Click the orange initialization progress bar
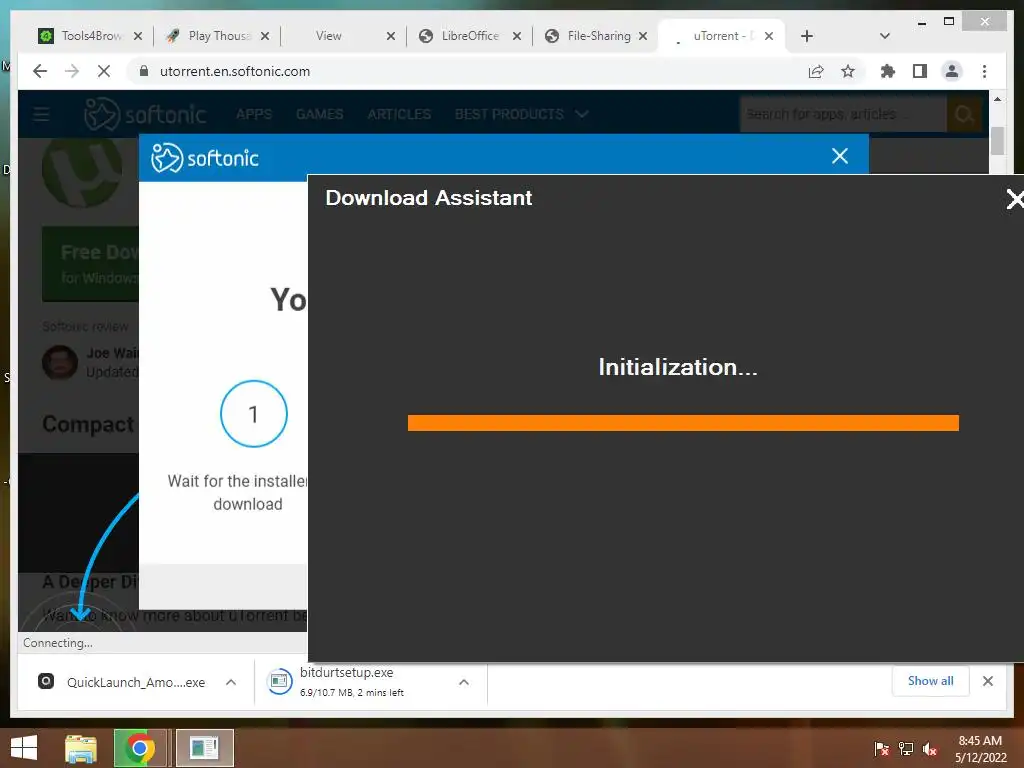Viewport: 1024px width, 768px height. 683,423
